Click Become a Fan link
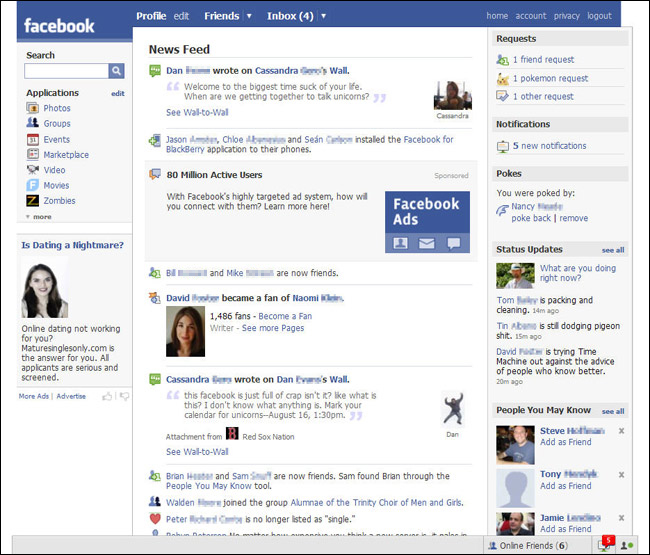Viewport: 650px width, 555px height. coord(285,316)
